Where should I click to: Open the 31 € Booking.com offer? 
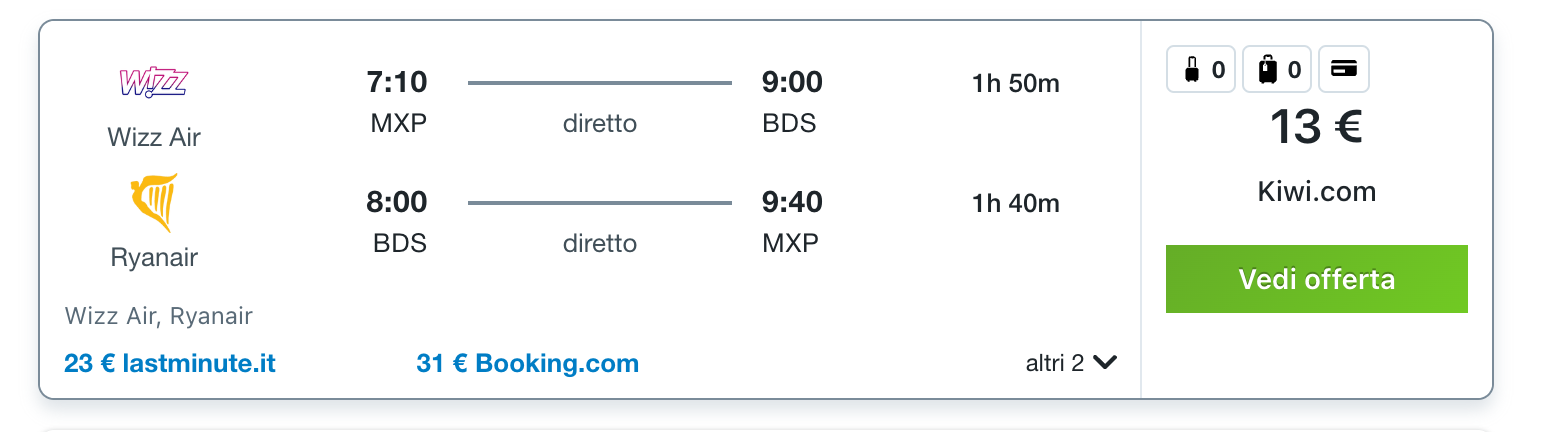[x=528, y=363]
